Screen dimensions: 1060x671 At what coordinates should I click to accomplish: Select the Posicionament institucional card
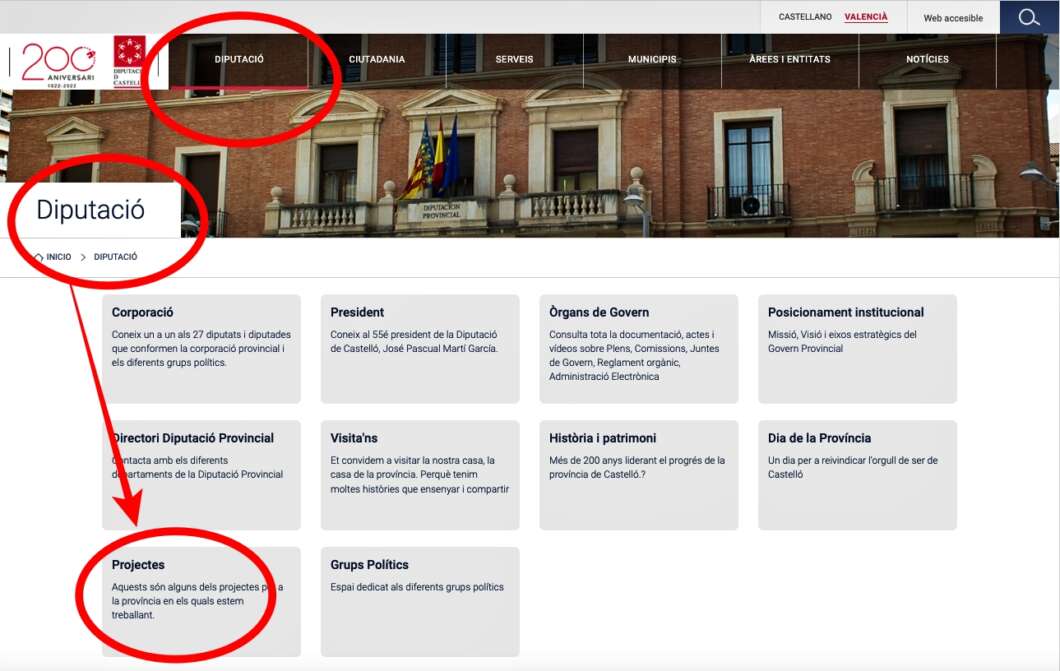857,348
